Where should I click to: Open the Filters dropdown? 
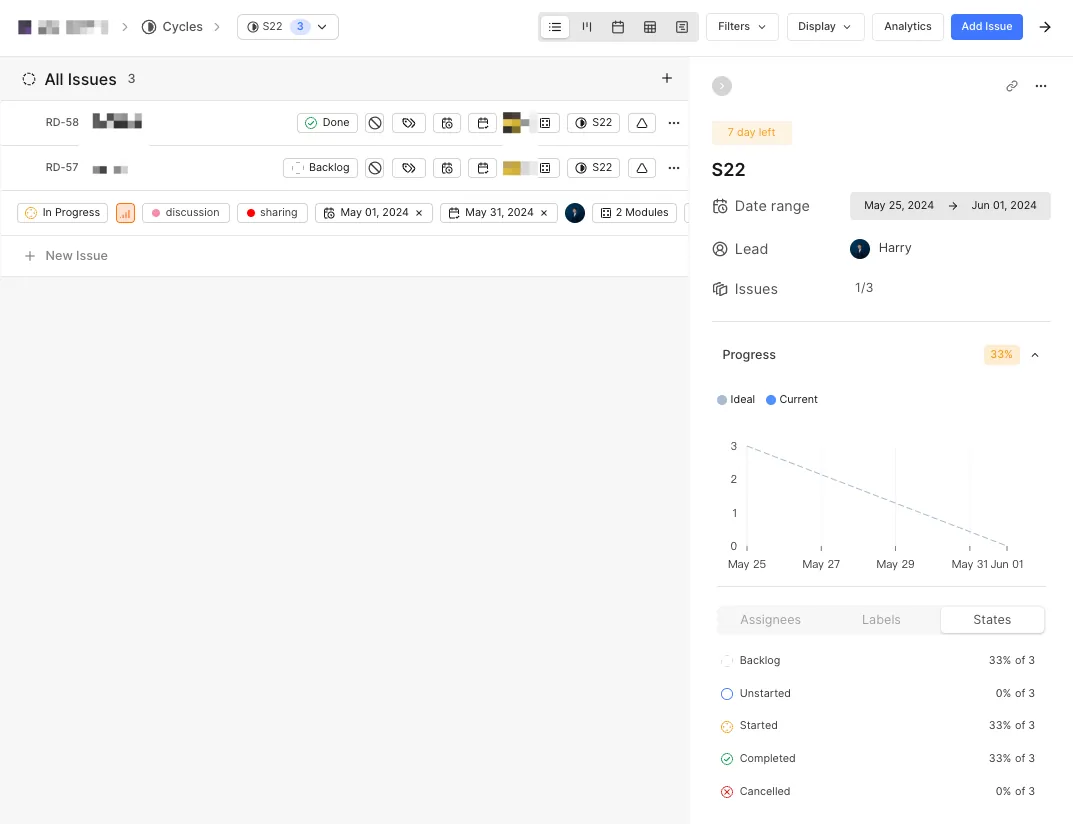tap(742, 27)
